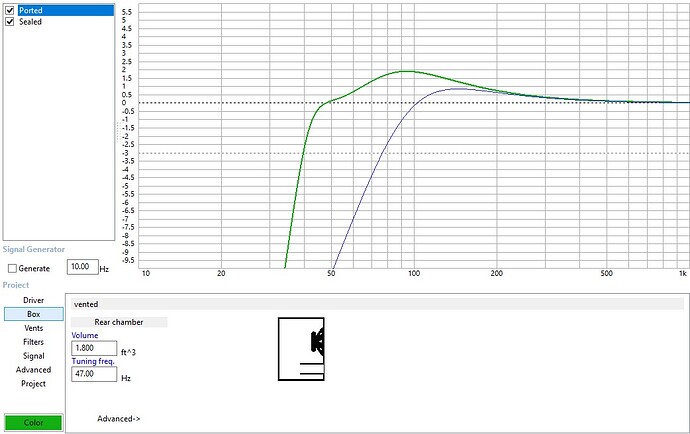The width and height of the screenshot is (690, 434).
Task: Switch to the Advanced tab
Action: pos(34,370)
